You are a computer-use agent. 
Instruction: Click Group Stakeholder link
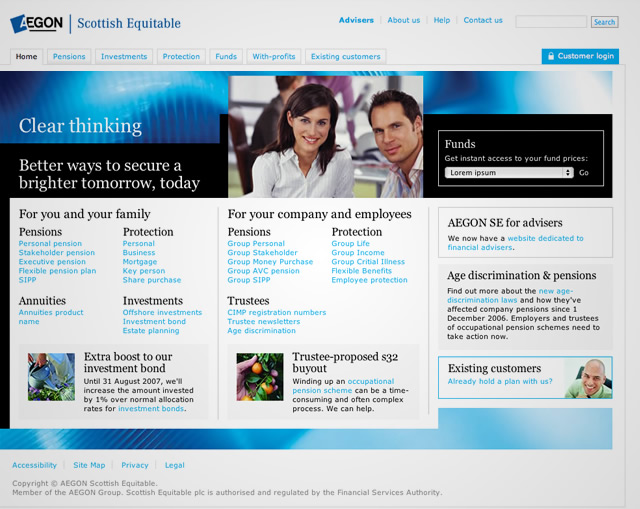[262, 253]
